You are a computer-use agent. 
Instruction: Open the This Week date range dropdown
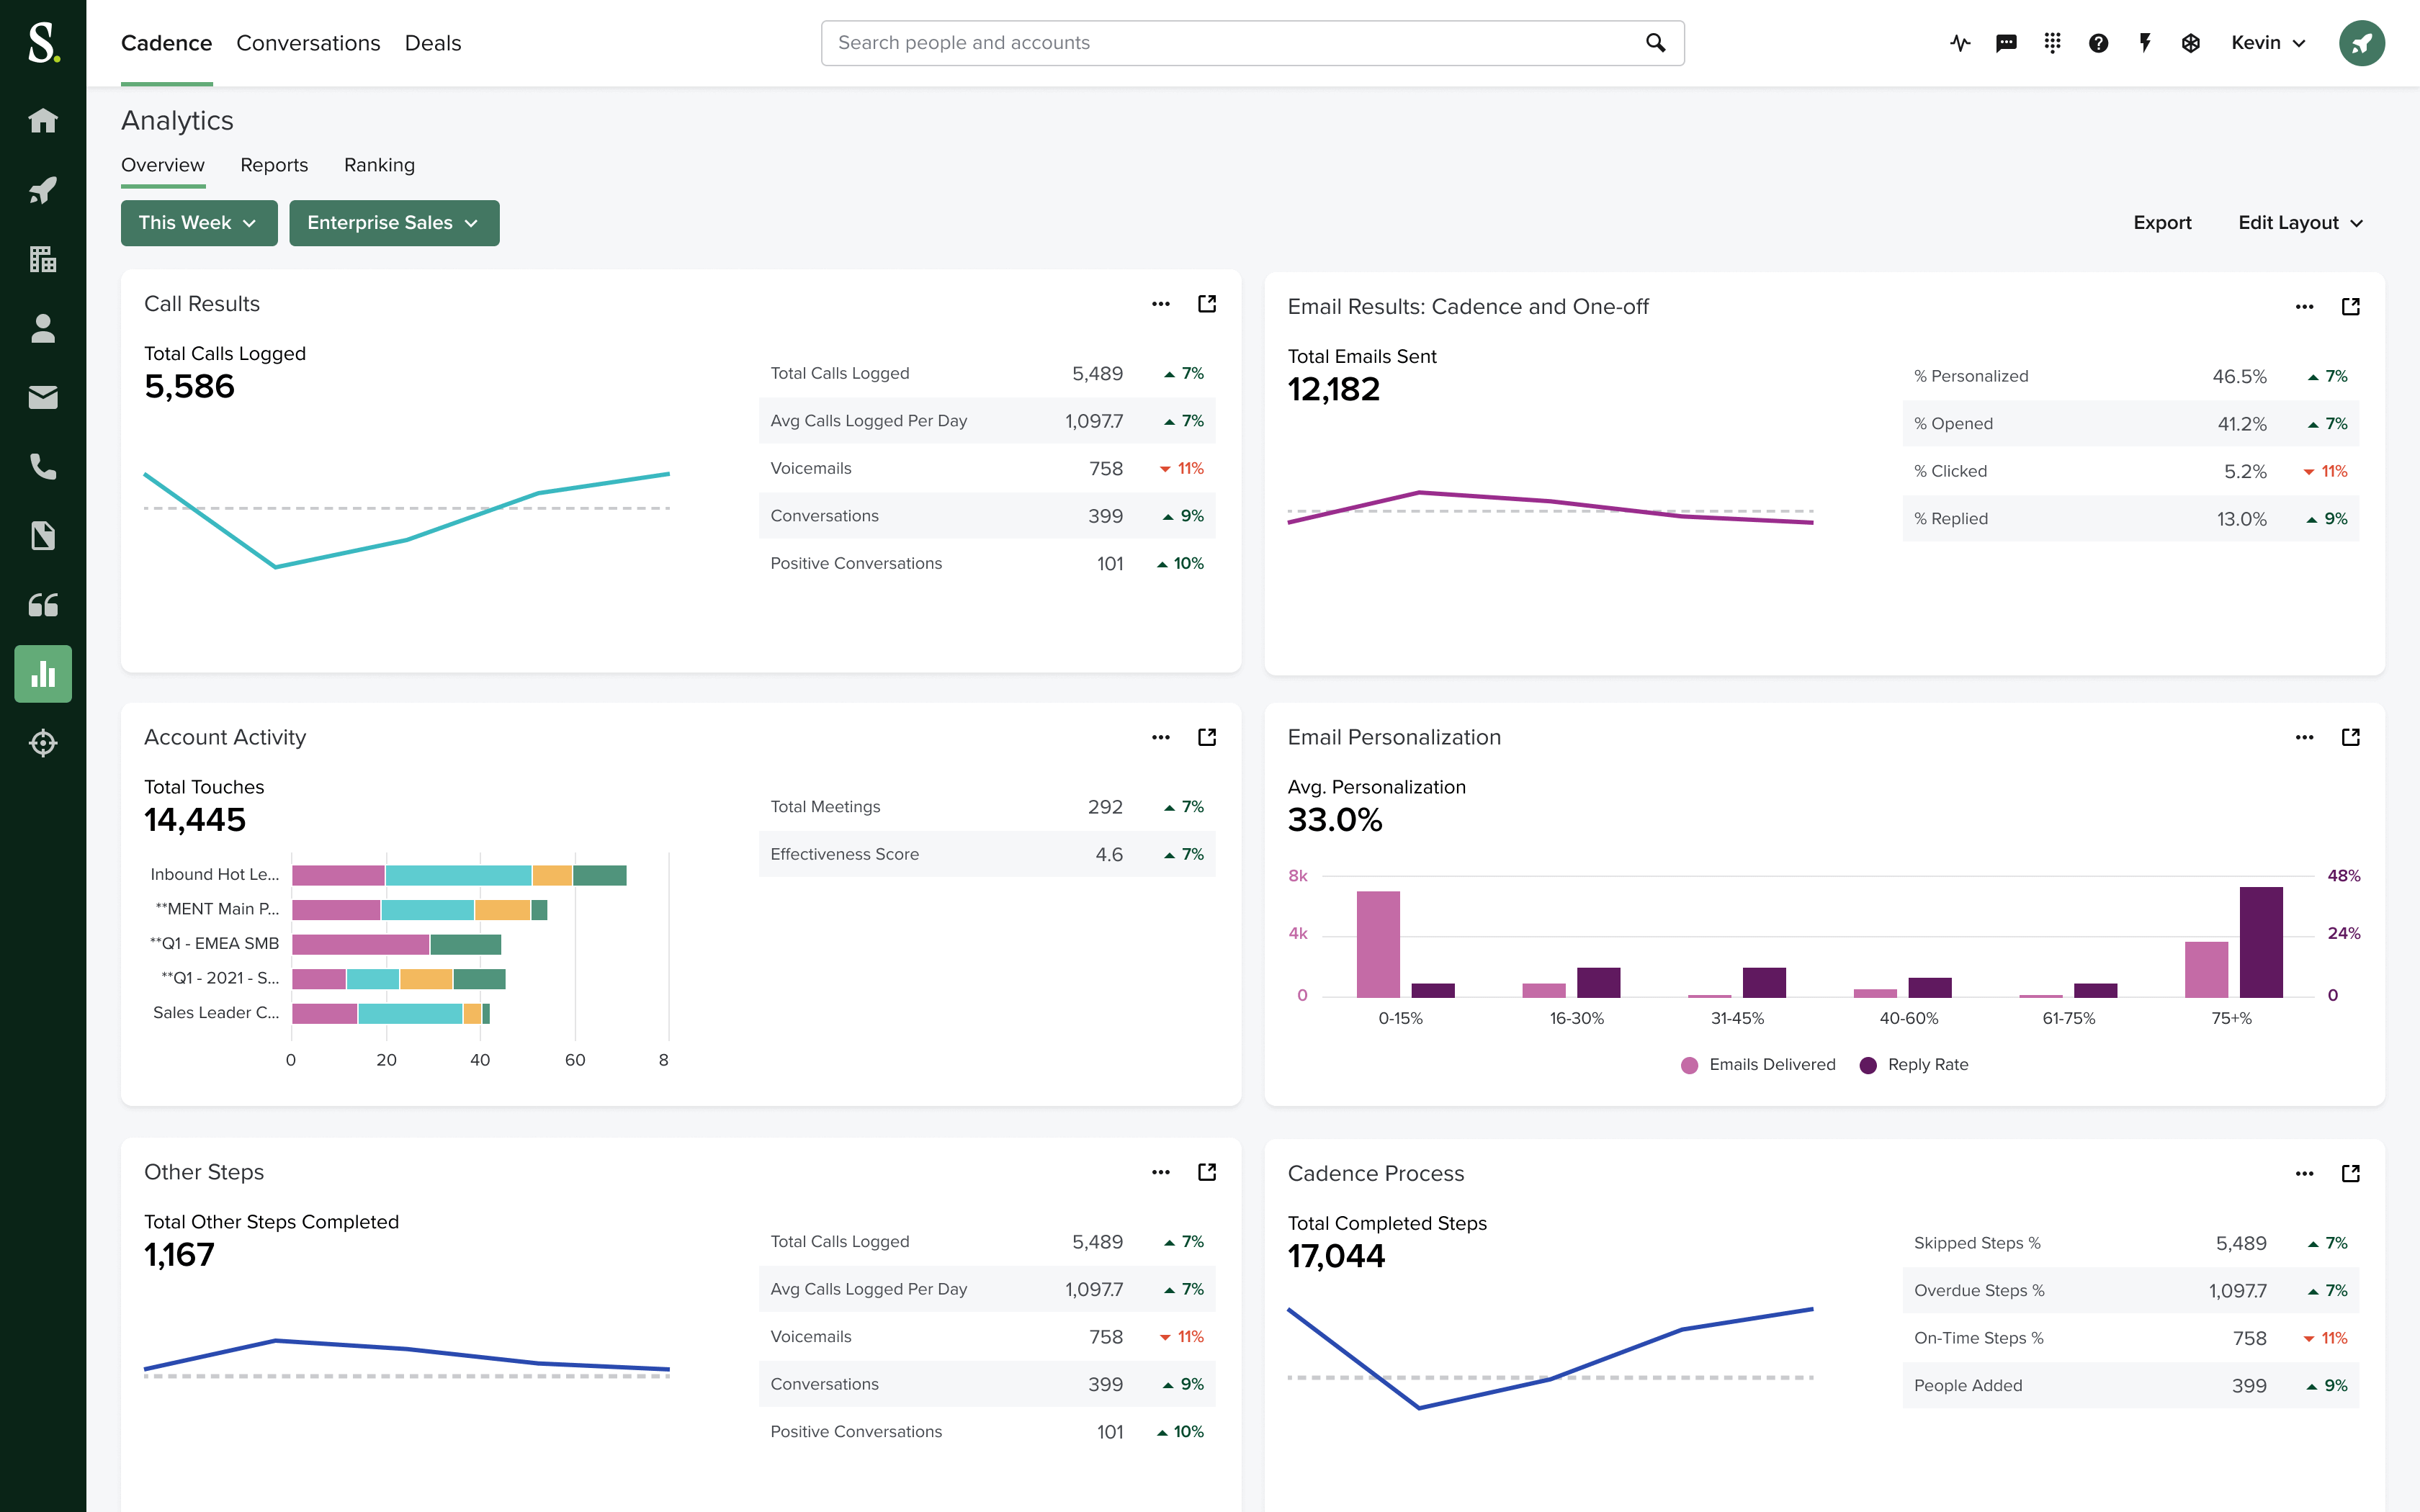199,222
